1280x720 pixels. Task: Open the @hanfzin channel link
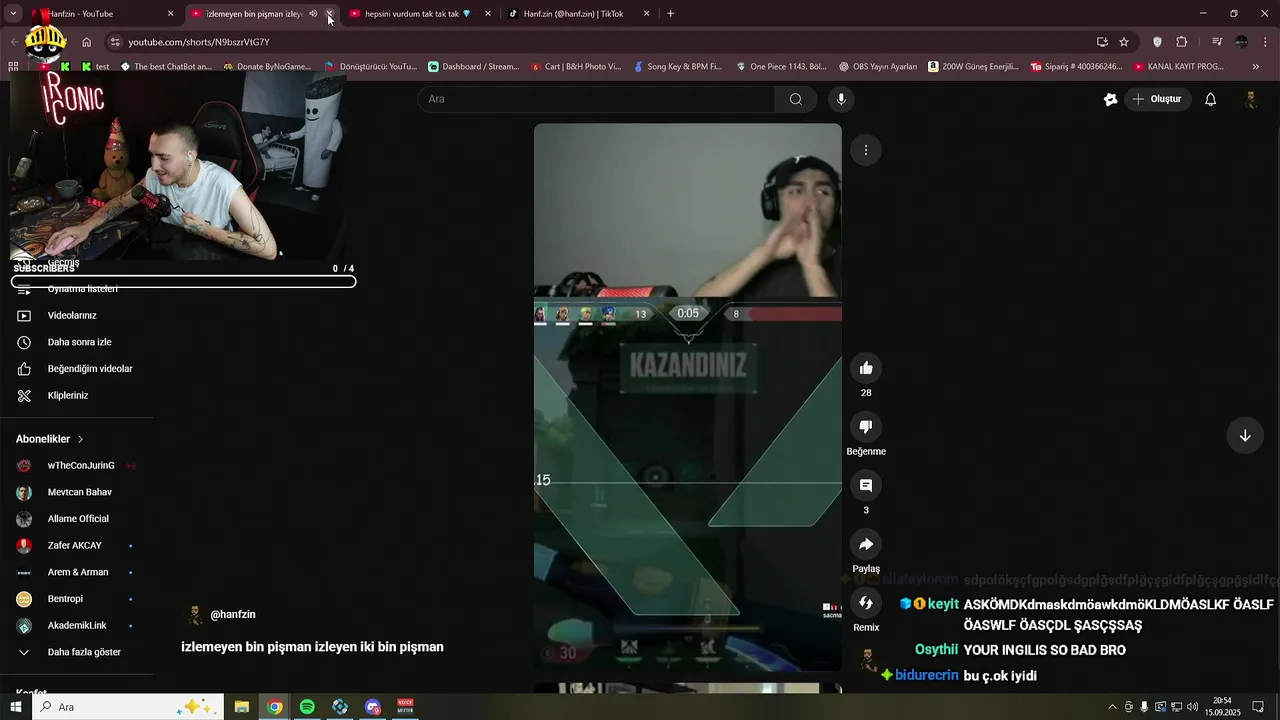233,615
